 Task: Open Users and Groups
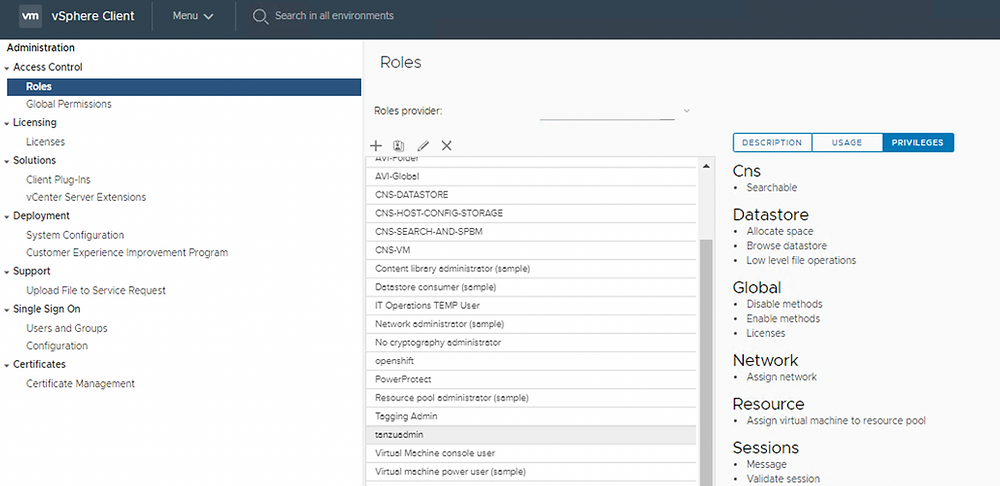click(67, 328)
